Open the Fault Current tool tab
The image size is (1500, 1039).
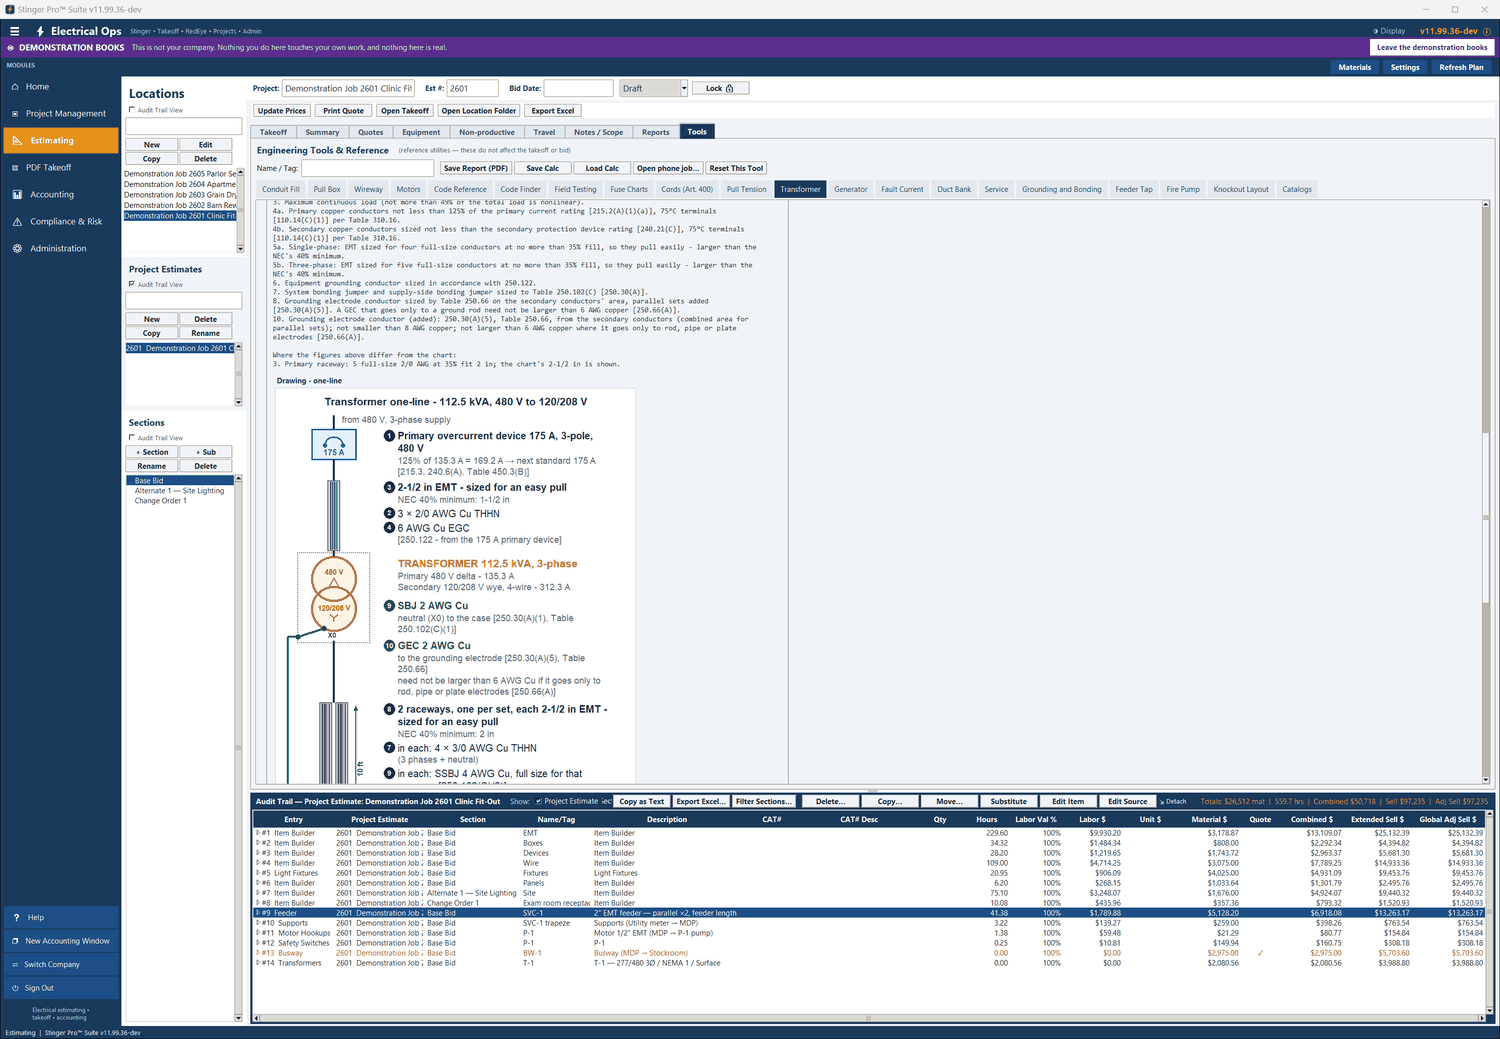(902, 189)
